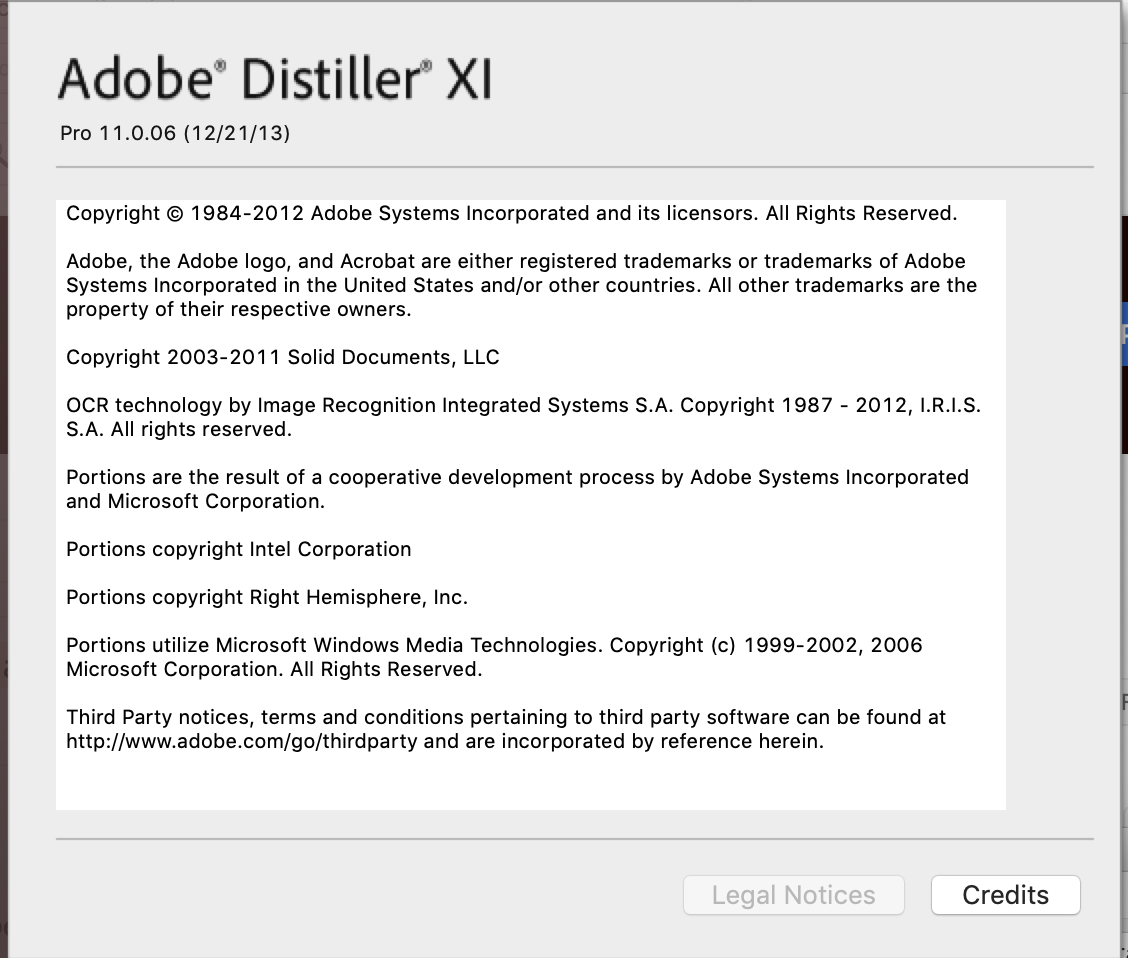The width and height of the screenshot is (1128, 958).
Task: Click the Right Hemisphere copyright line
Action: pos(267,597)
